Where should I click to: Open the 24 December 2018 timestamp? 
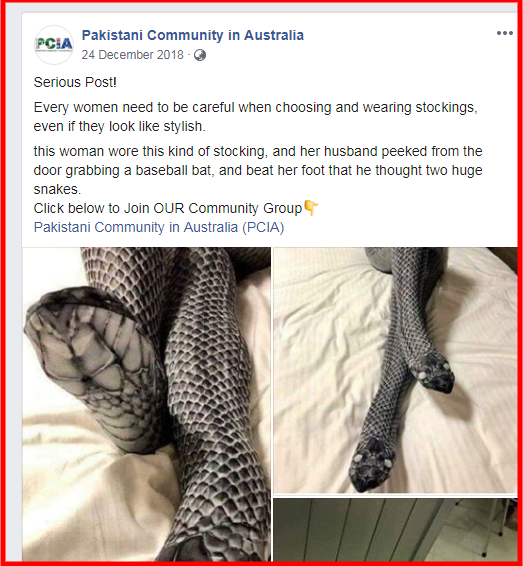(132, 55)
